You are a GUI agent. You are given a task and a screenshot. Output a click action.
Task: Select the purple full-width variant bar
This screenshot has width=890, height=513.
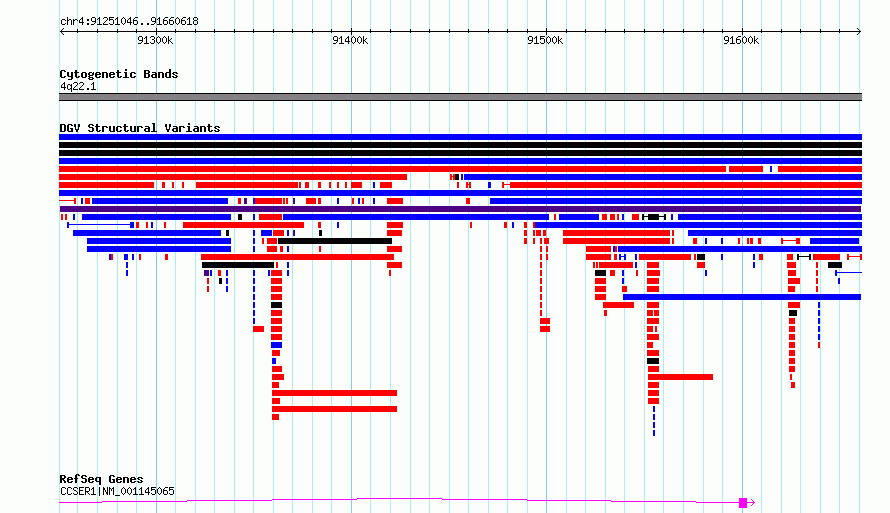(460, 209)
